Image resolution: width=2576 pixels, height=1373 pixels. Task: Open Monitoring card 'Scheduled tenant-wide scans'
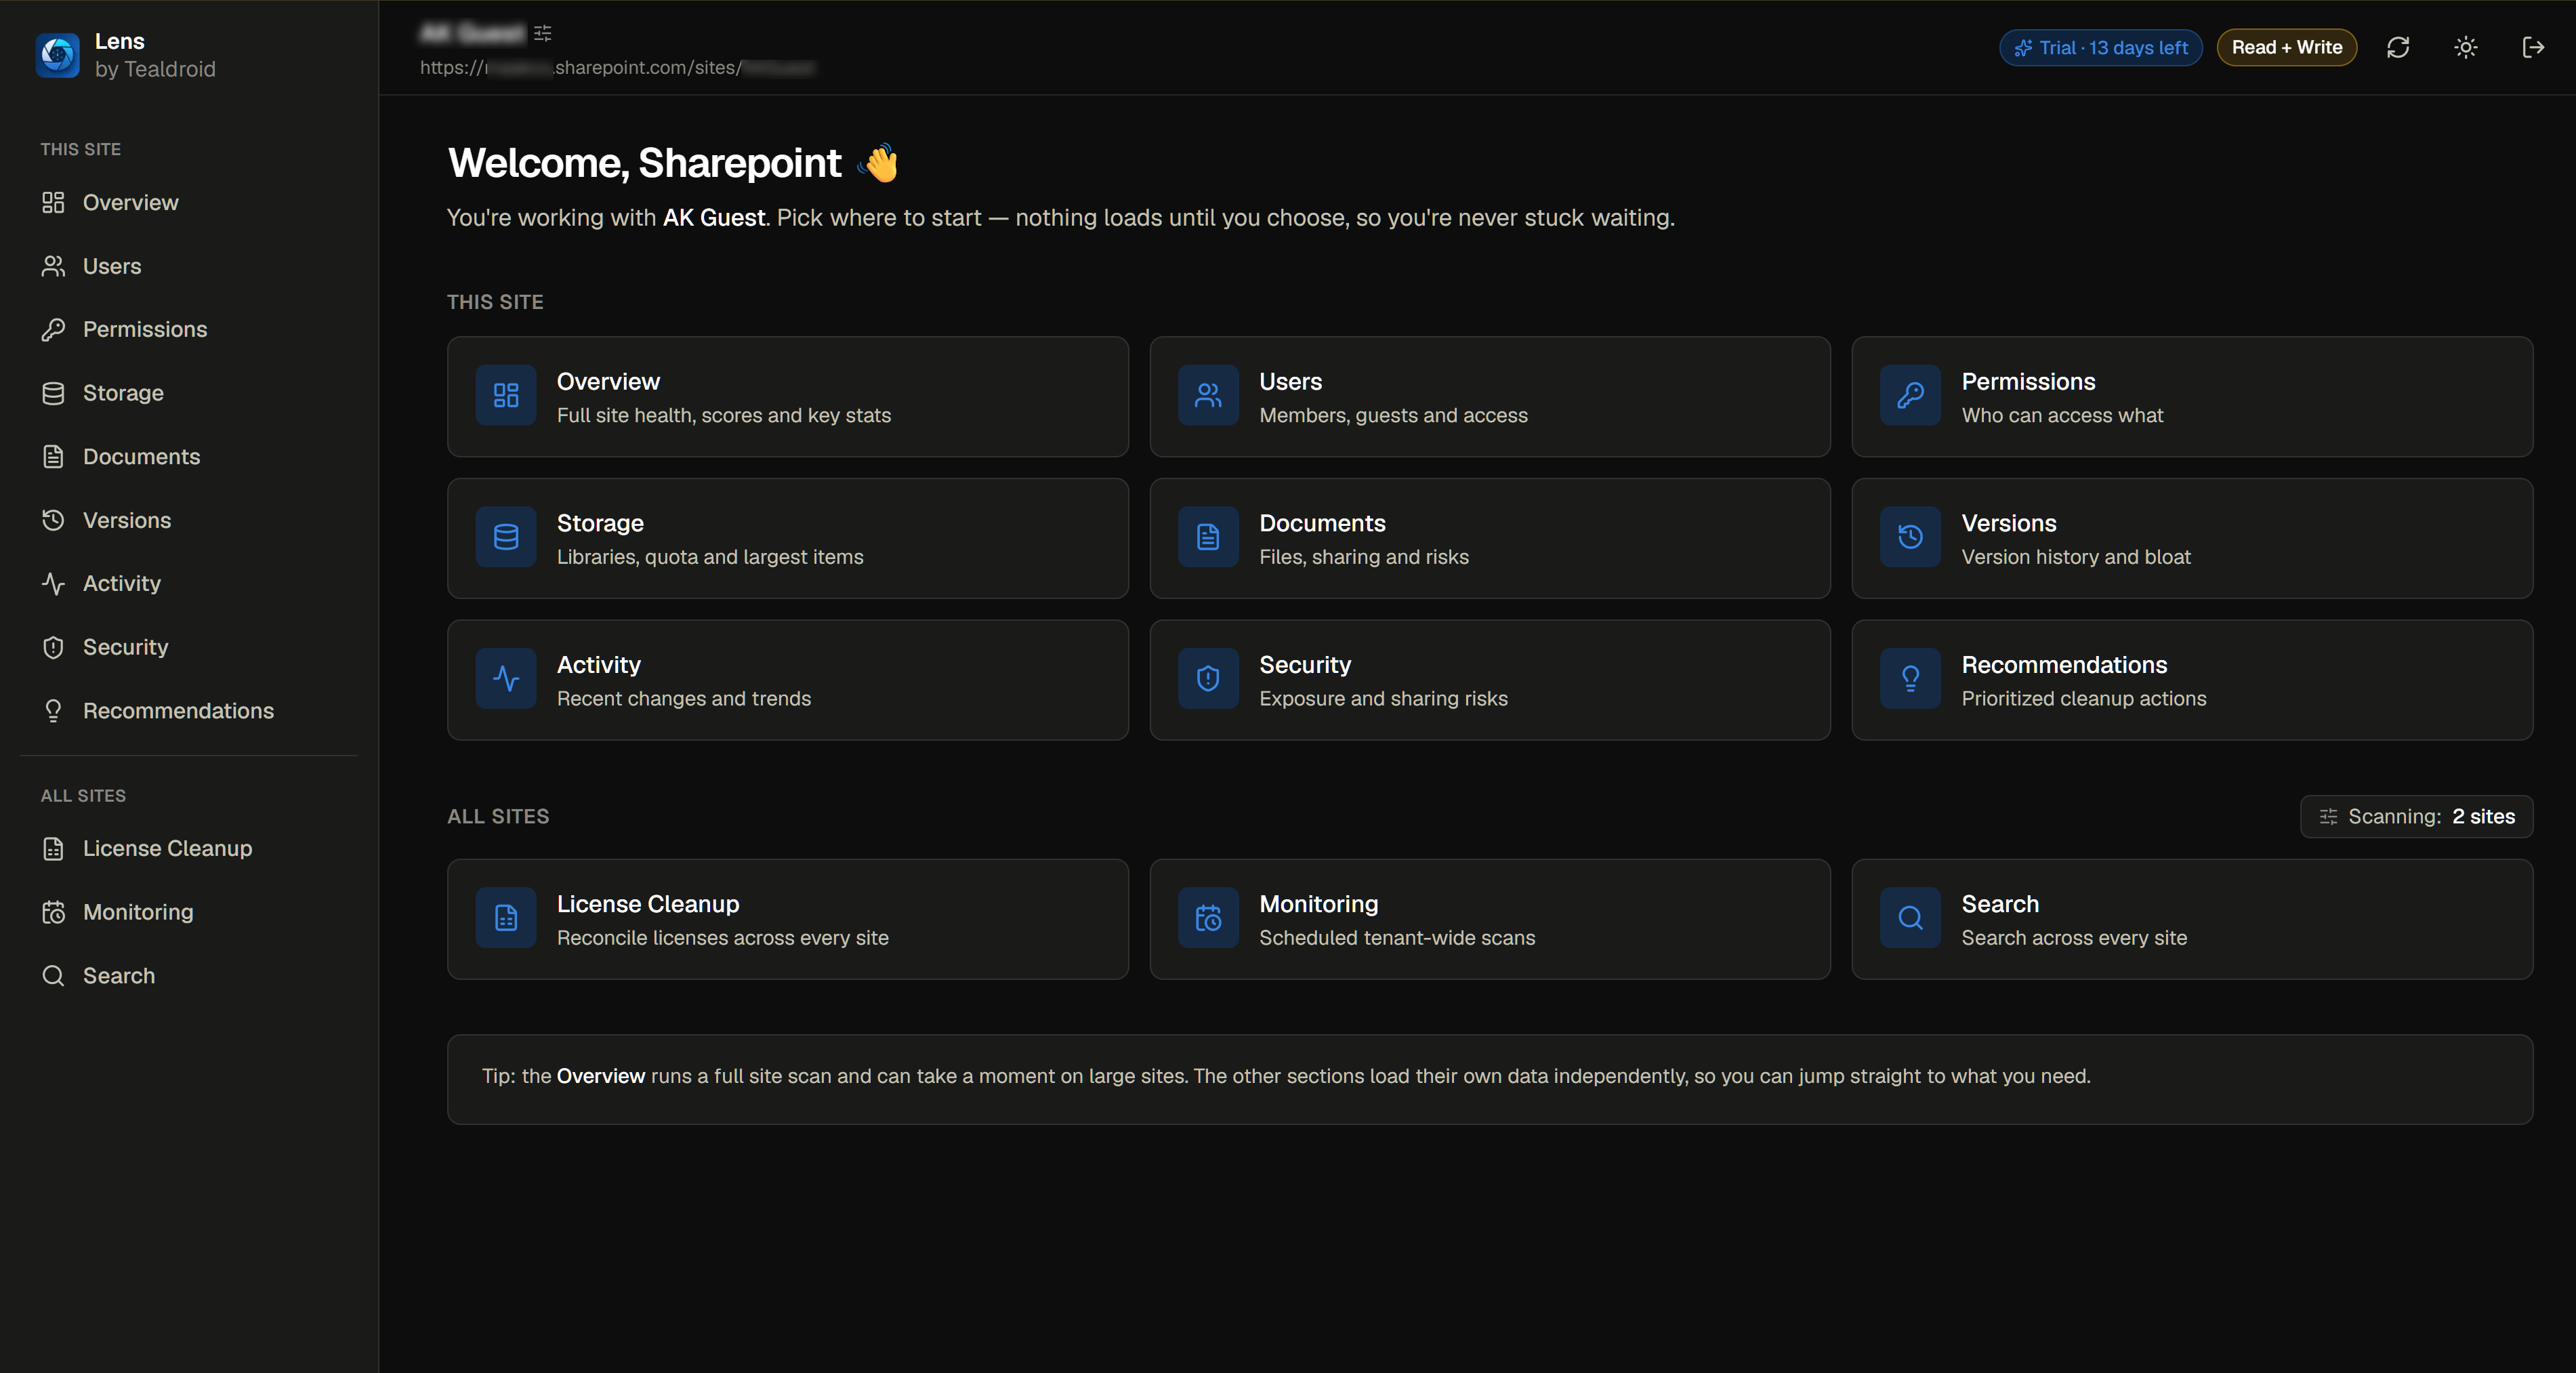point(1490,919)
